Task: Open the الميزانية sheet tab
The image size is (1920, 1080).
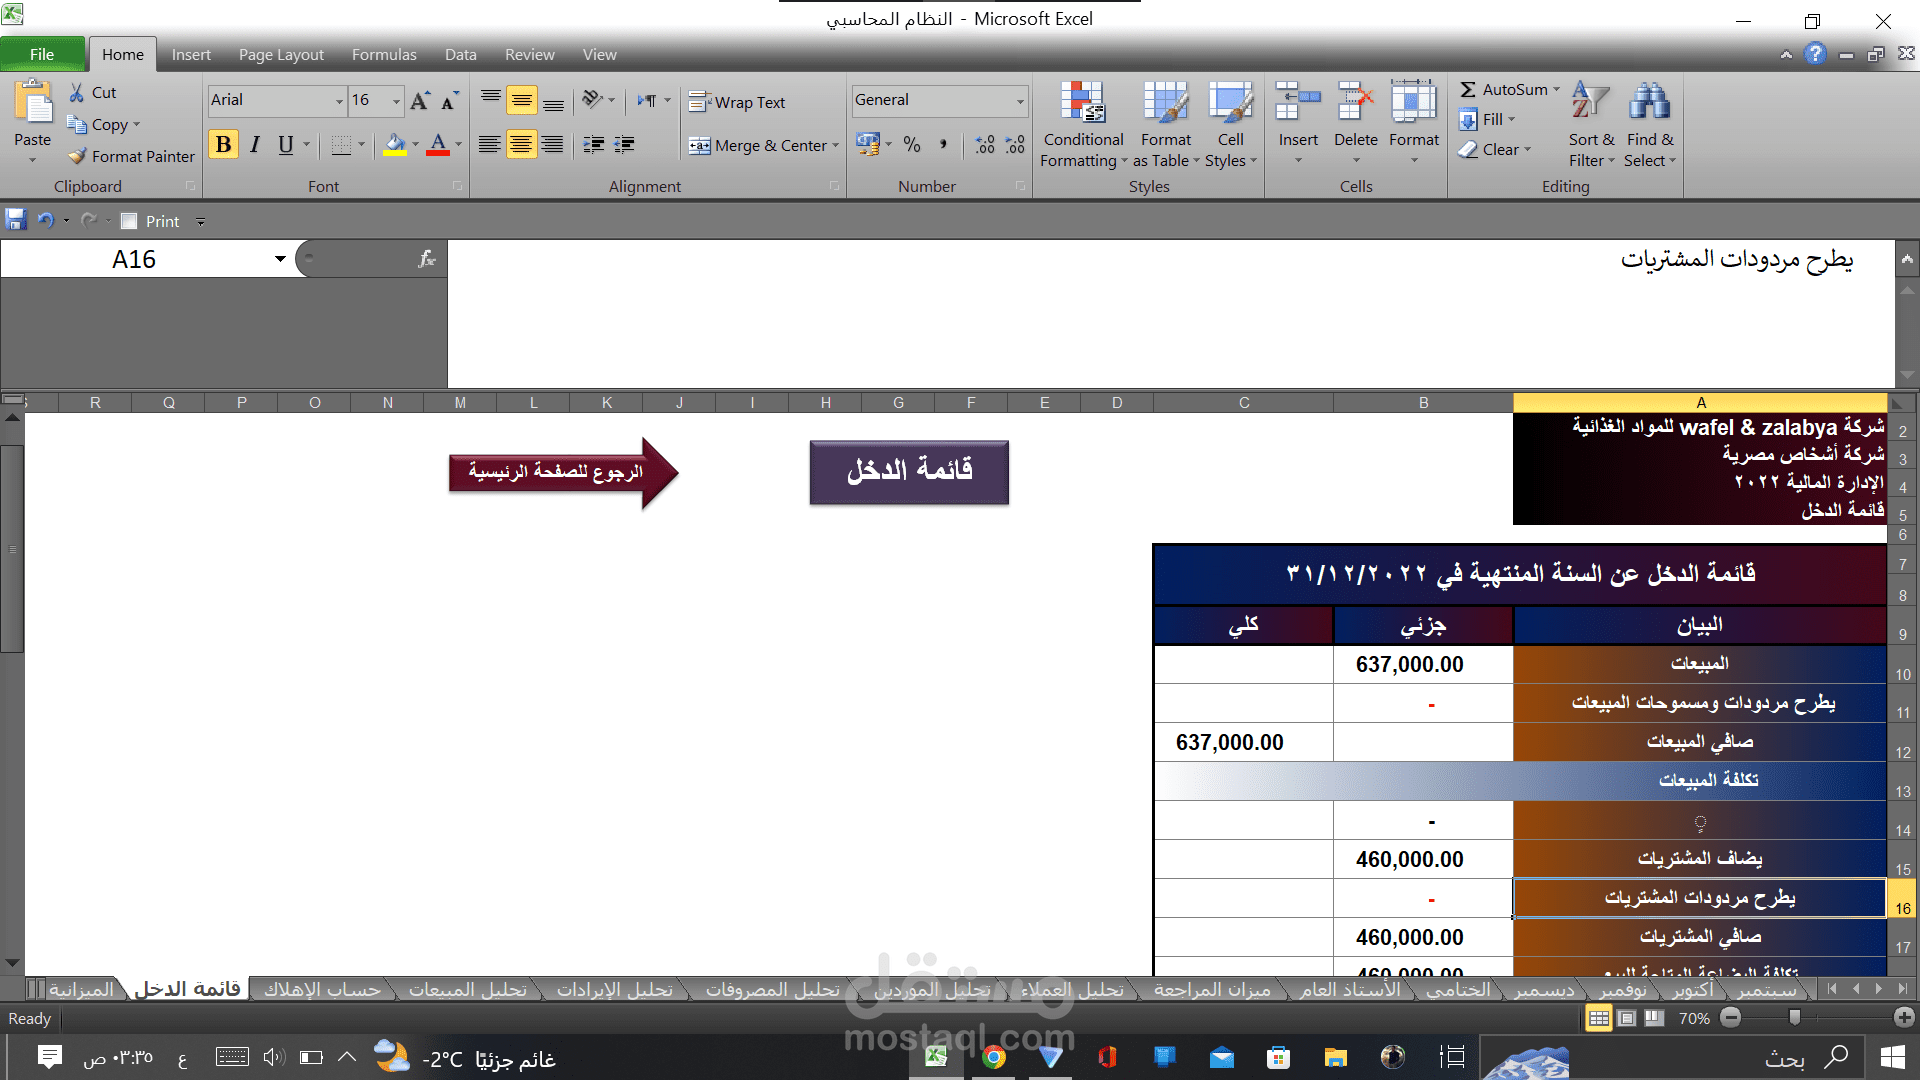Action: (81, 989)
